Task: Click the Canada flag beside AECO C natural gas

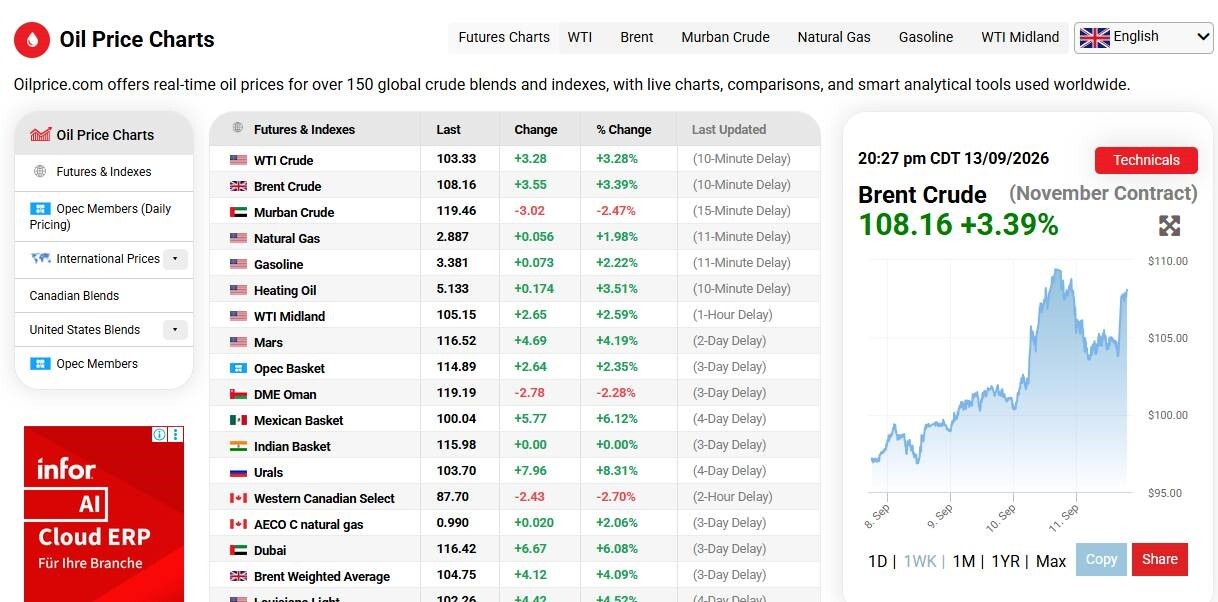Action: pos(238,524)
